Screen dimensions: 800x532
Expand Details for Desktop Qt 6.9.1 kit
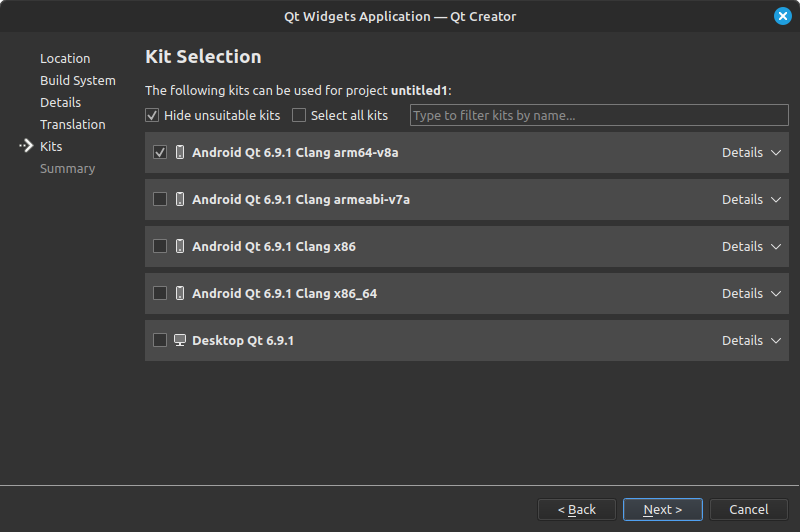click(x=752, y=340)
